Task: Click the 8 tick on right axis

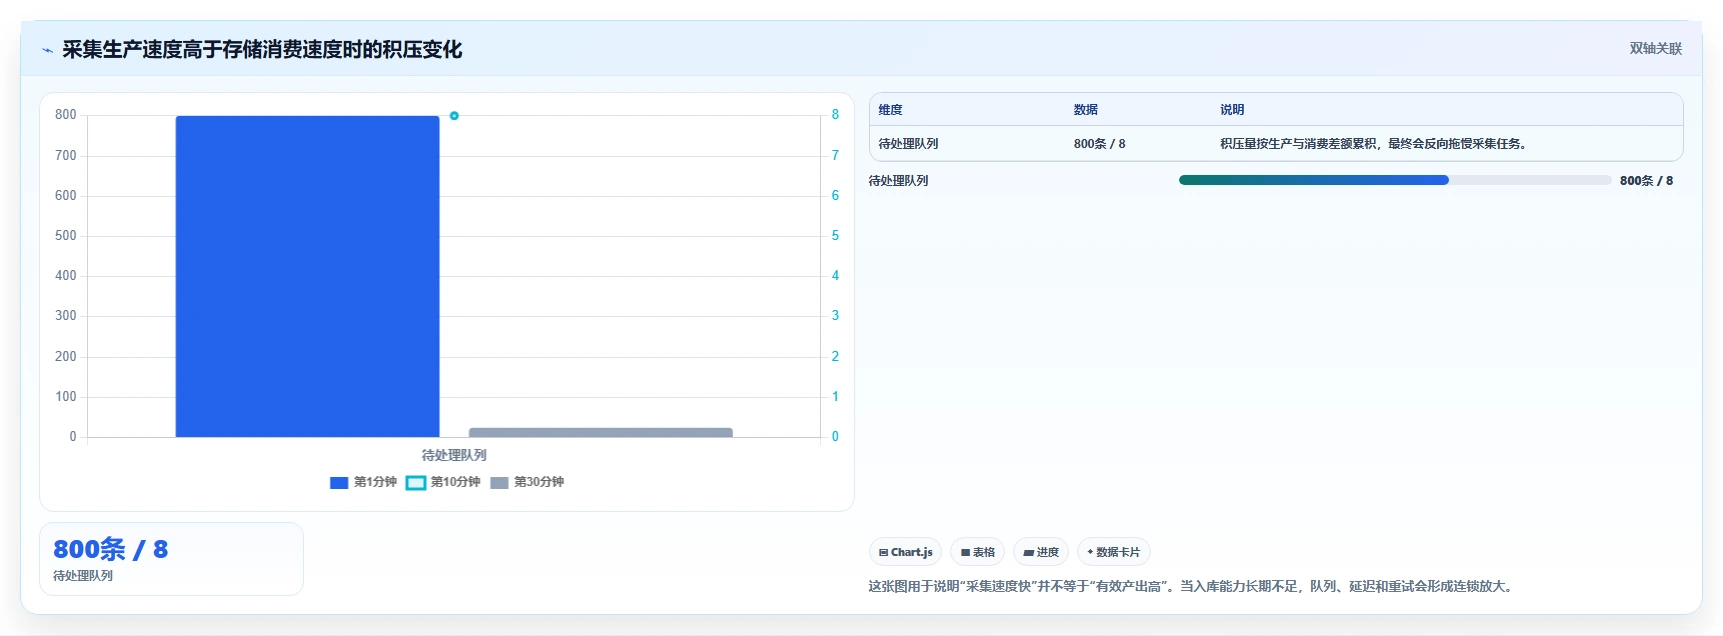Action: [835, 115]
